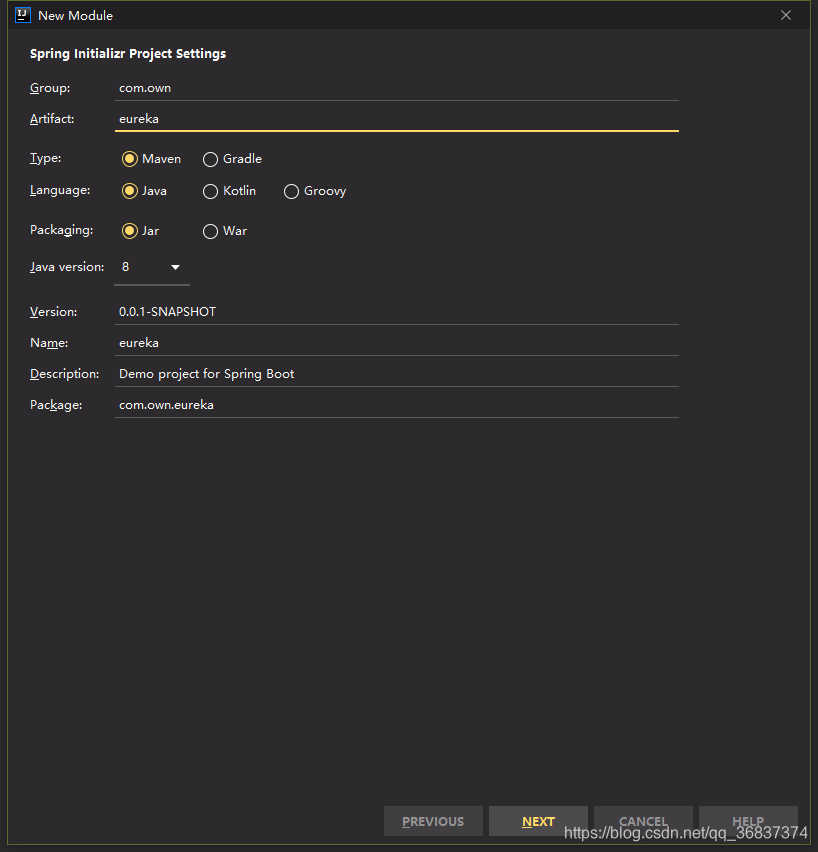
Task: Click the Spring Initializr Project Settings heading
Action: 128,54
